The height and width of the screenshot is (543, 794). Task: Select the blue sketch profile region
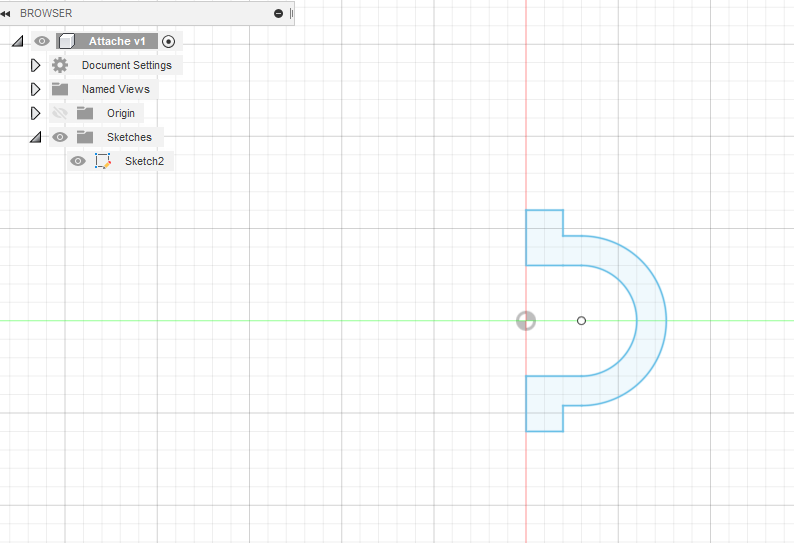pos(651,321)
